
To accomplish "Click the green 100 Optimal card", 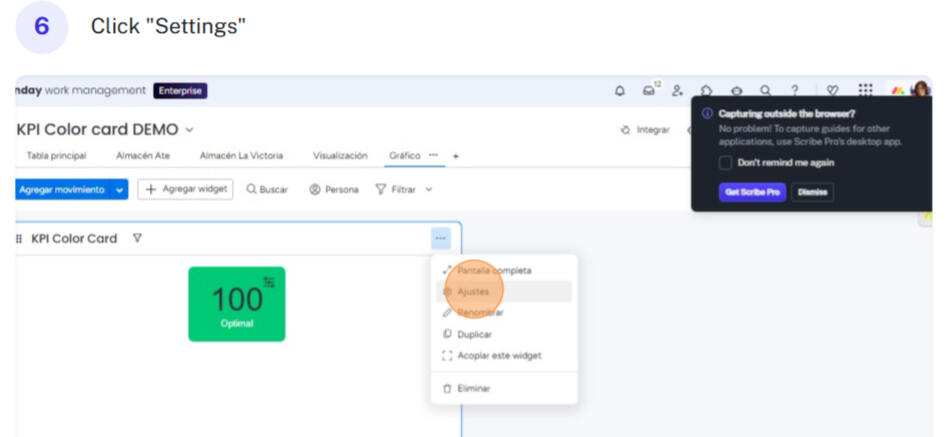I will (236, 304).
